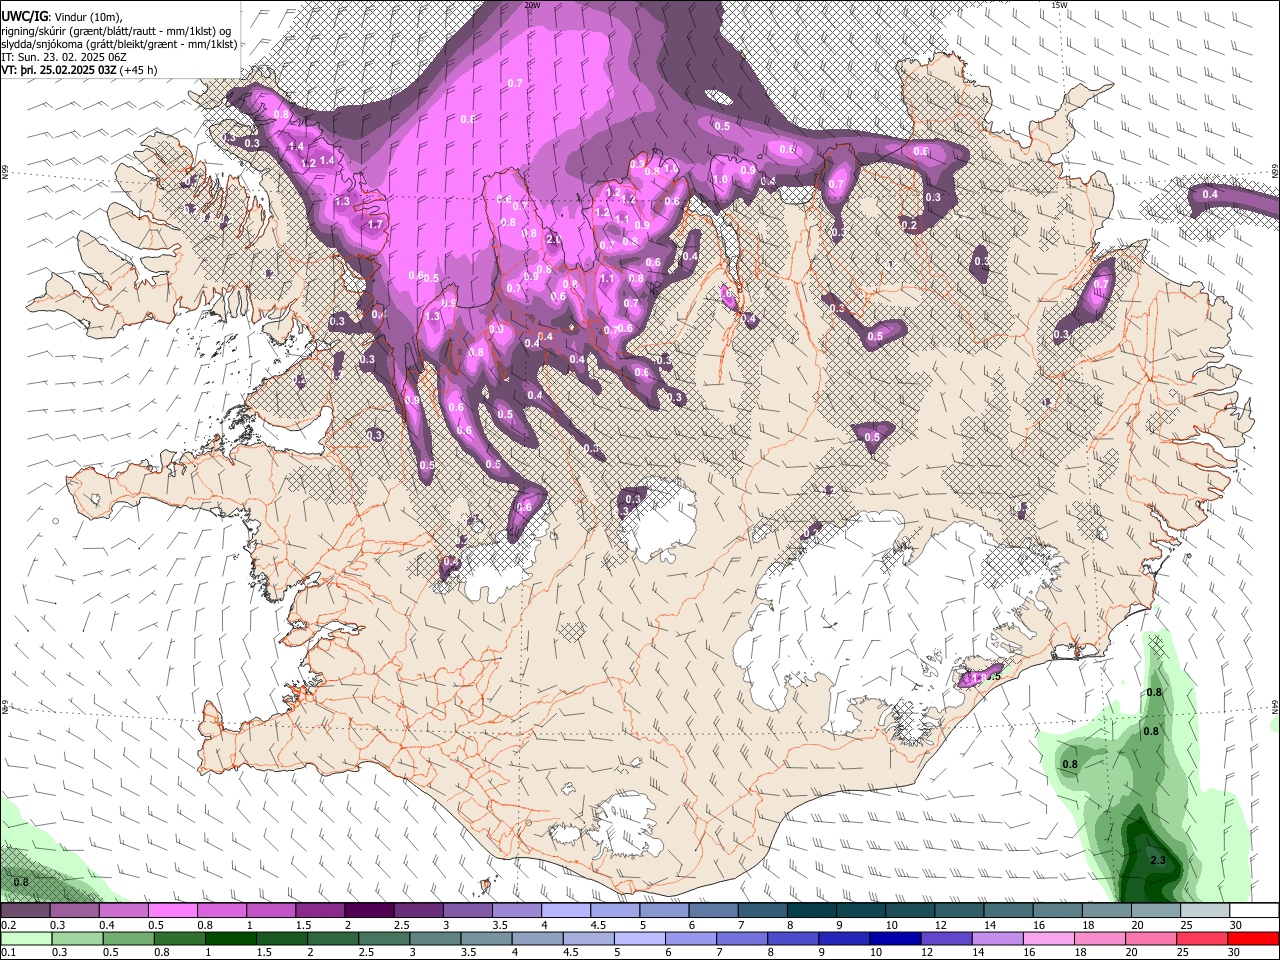Click the dark teal 8–9 snow legend swatch
This screenshot has height=960, width=1280.
click(810, 911)
